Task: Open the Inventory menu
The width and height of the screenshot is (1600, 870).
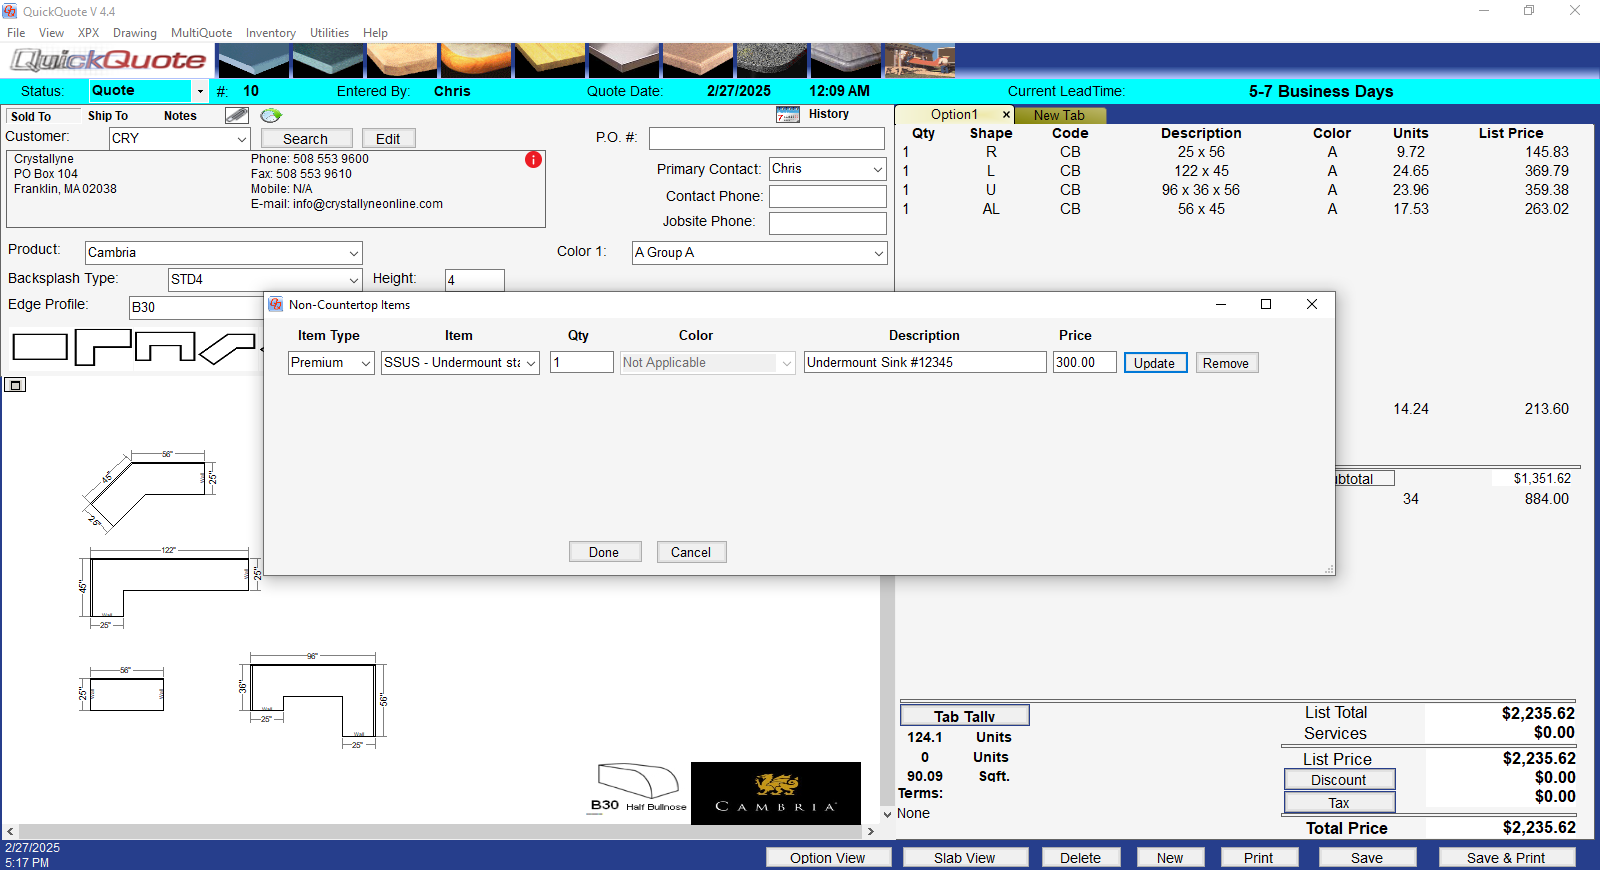Action: (x=271, y=33)
